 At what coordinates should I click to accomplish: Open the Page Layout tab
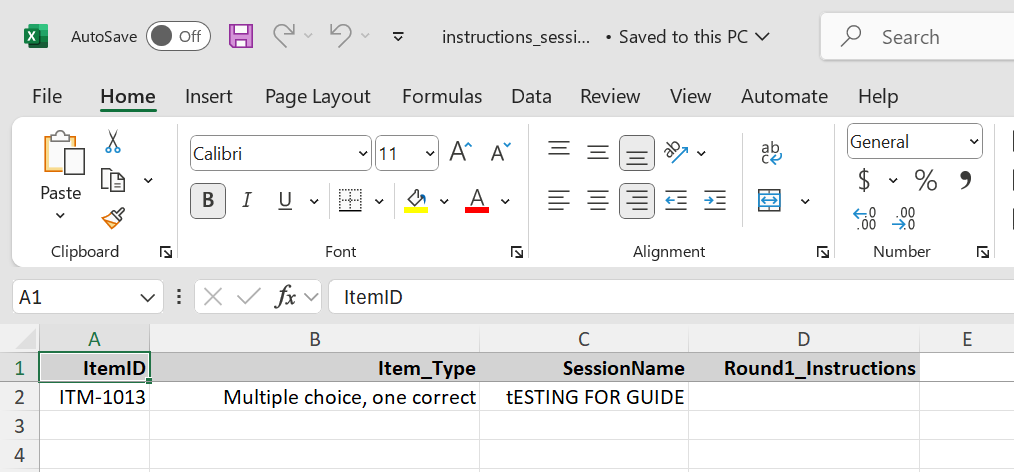[317, 97]
